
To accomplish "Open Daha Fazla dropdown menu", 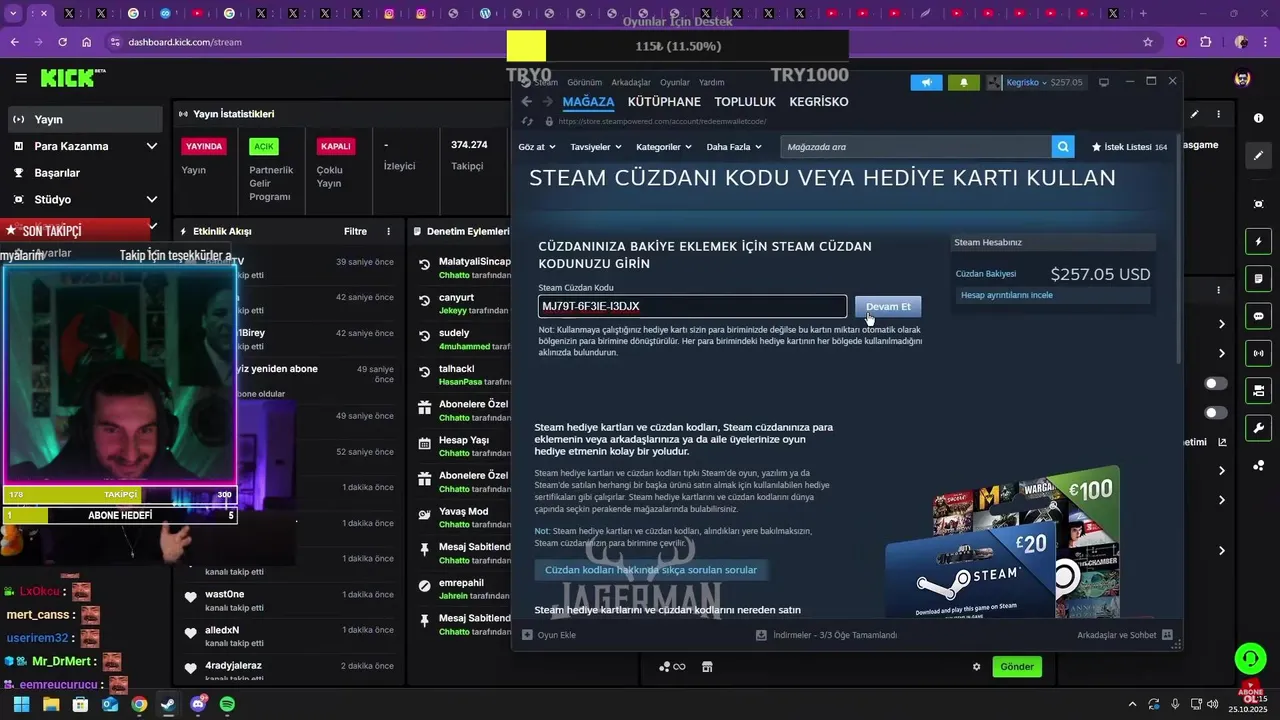I will pos(734,147).
